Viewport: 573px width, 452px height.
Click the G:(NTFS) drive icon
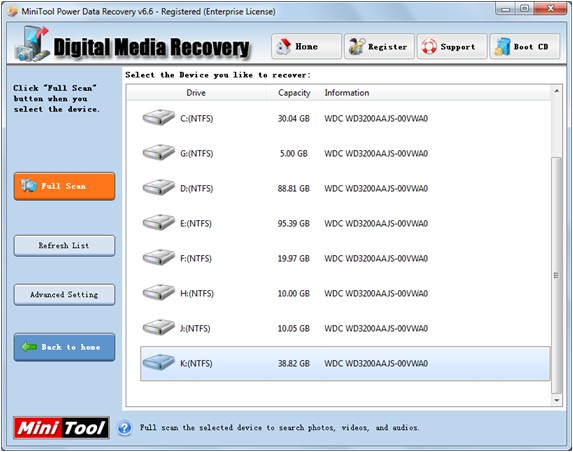point(159,153)
